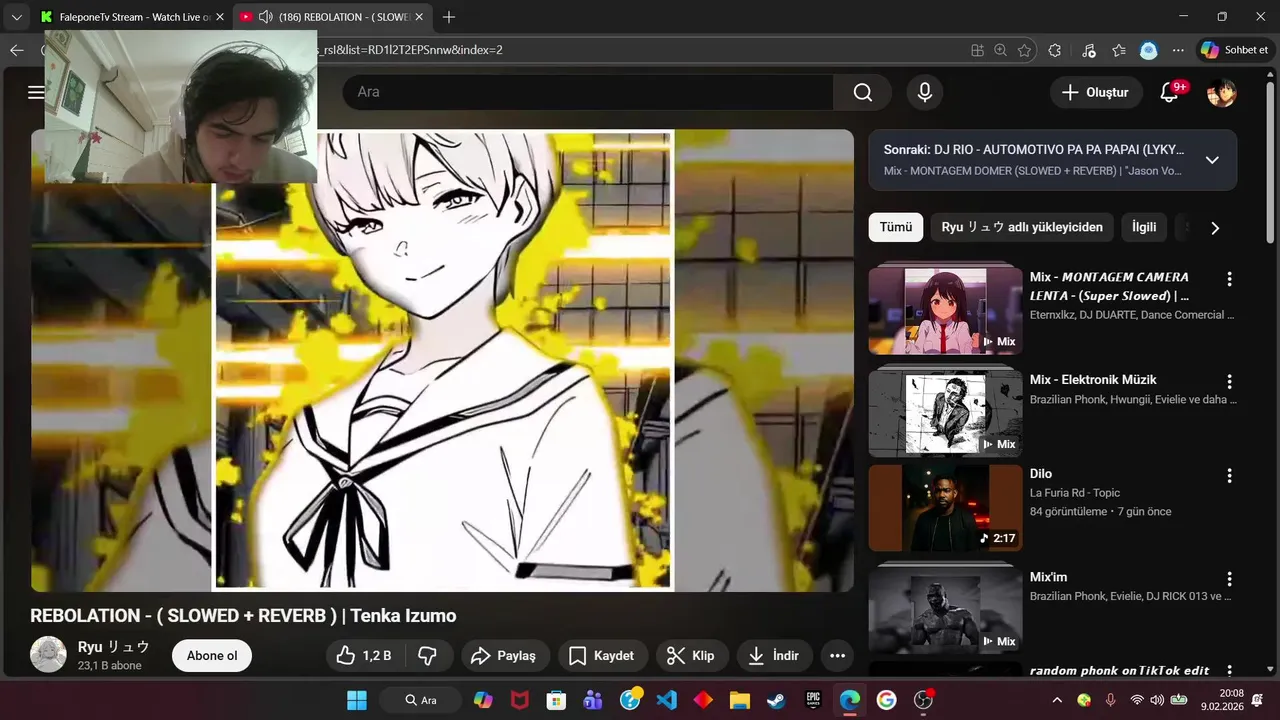This screenshot has width=1280, height=720.
Task: Show hidden system tray icons chevron
Action: (1057, 700)
